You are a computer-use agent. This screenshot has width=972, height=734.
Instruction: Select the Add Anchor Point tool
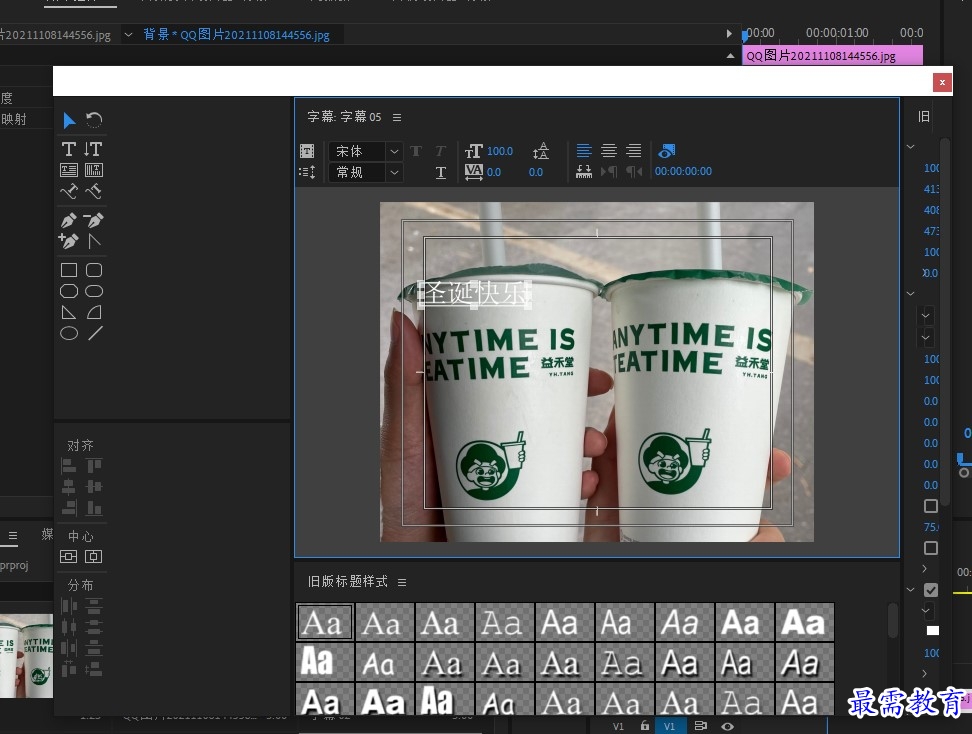click(x=69, y=241)
